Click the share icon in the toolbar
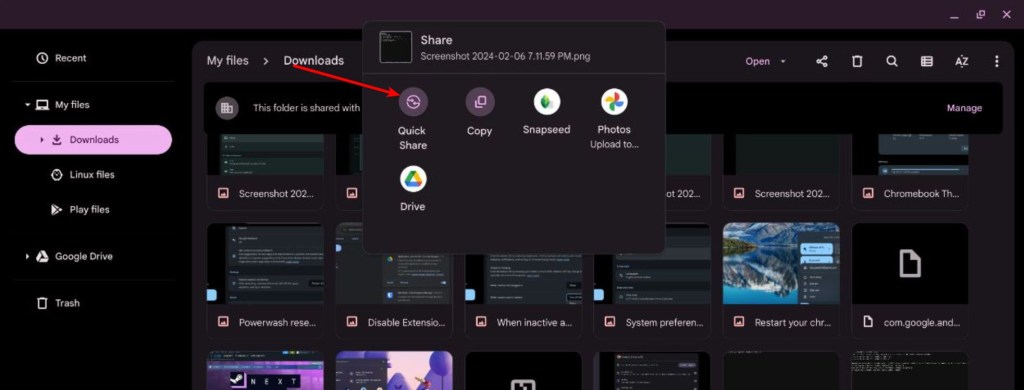Image resolution: width=1024 pixels, height=390 pixels. point(822,61)
